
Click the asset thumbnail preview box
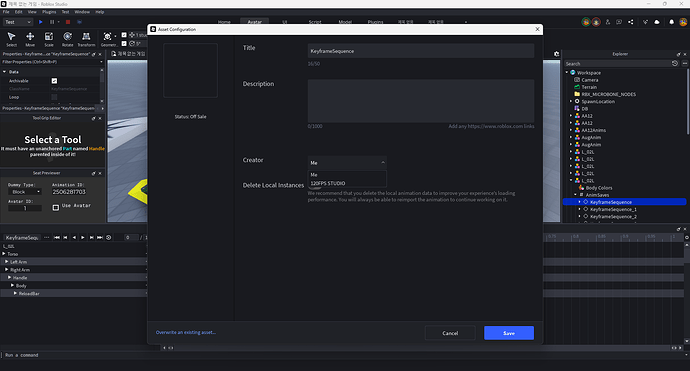pyautogui.click(x=190, y=70)
